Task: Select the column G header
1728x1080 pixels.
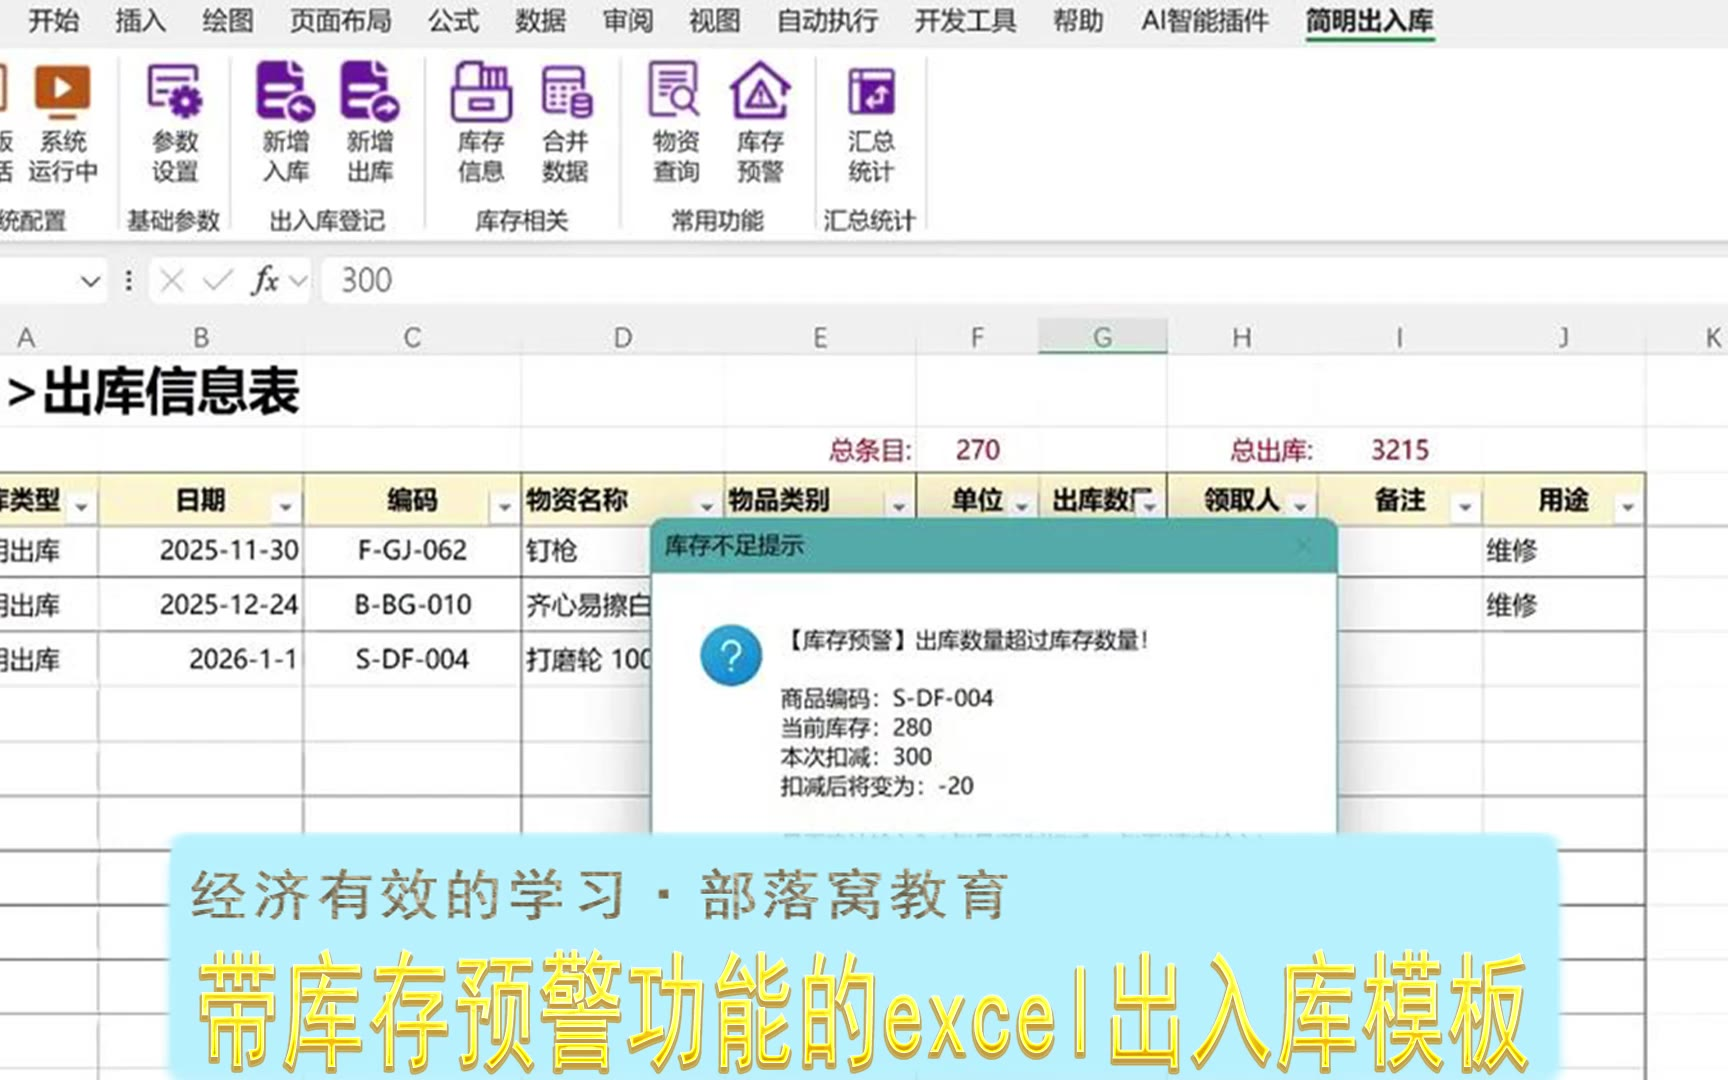Action: (x=1102, y=338)
